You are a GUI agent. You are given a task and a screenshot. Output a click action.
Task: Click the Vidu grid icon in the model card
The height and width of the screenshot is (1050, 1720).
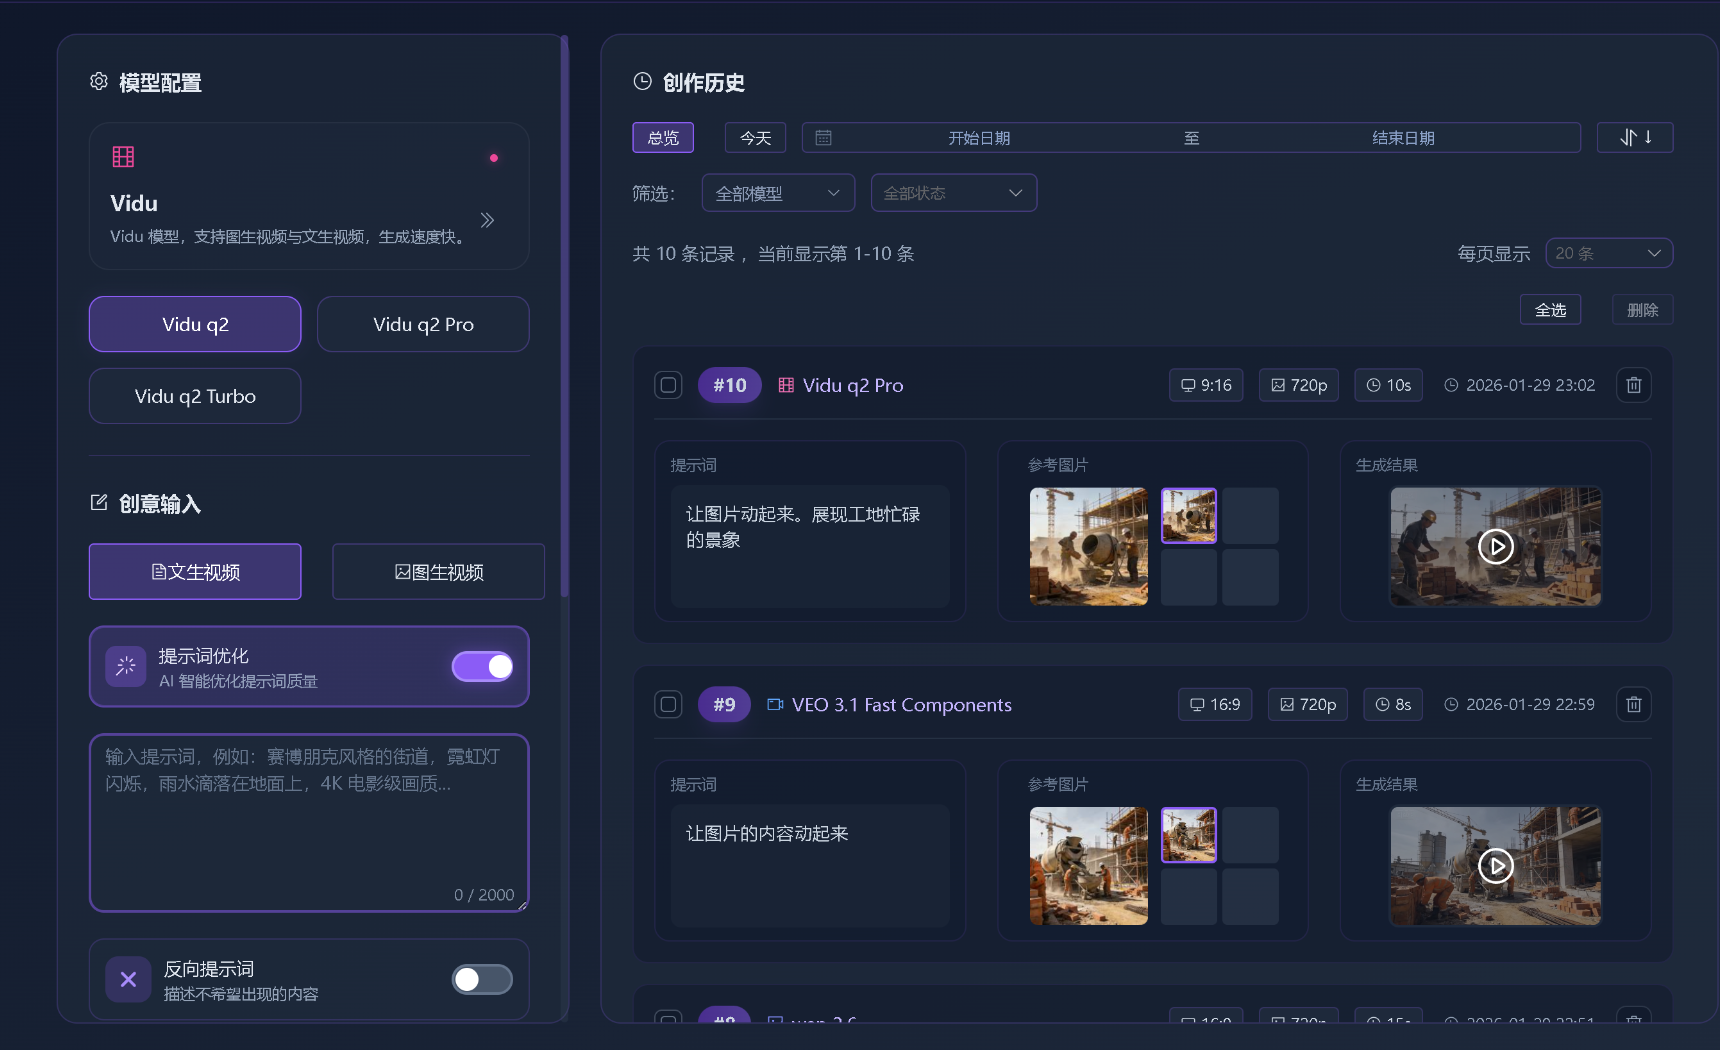pyautogui.click(x=122, y=156)
